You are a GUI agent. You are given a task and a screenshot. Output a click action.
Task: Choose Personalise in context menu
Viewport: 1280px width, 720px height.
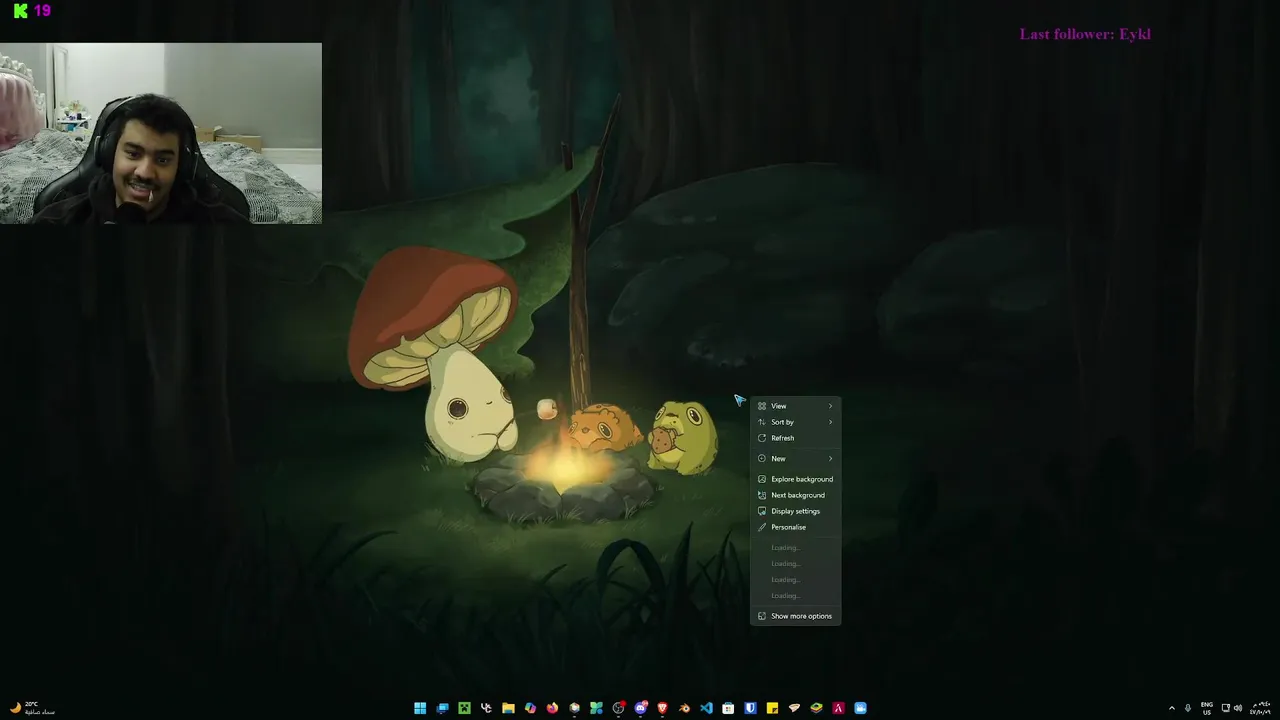pyautogui.click(x=795, y=527)
